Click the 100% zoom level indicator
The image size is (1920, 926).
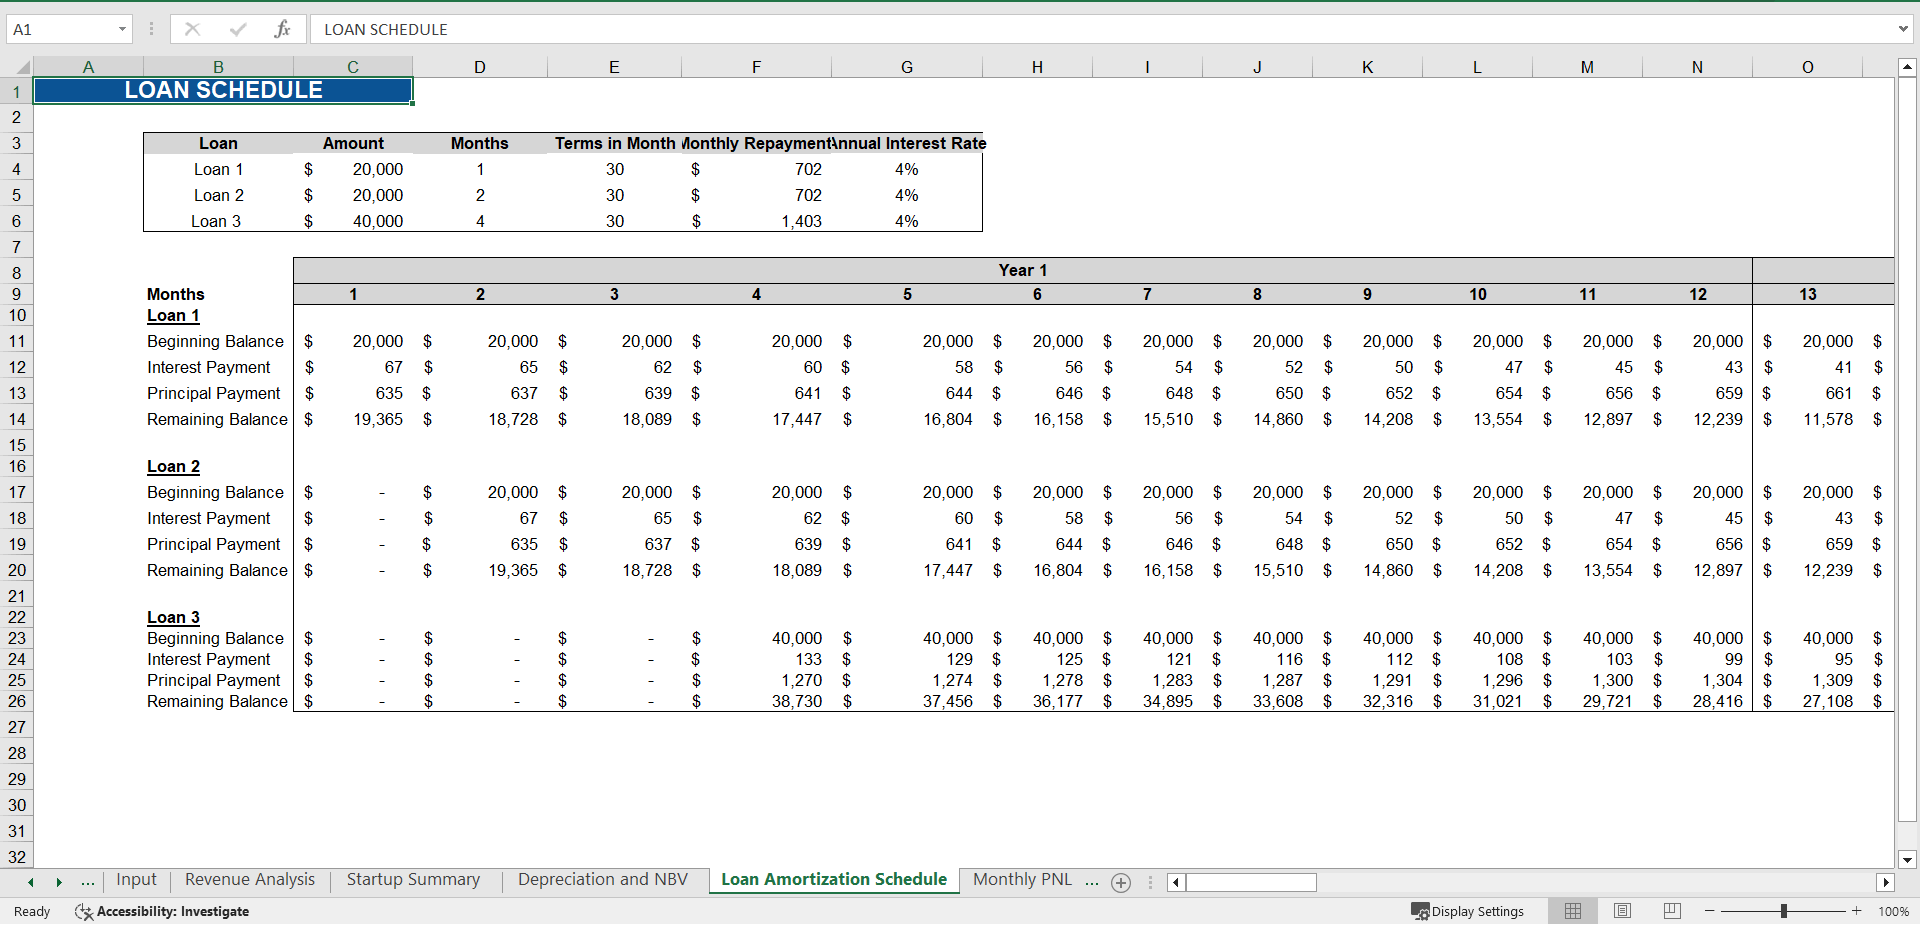(x=1895, y=911)
